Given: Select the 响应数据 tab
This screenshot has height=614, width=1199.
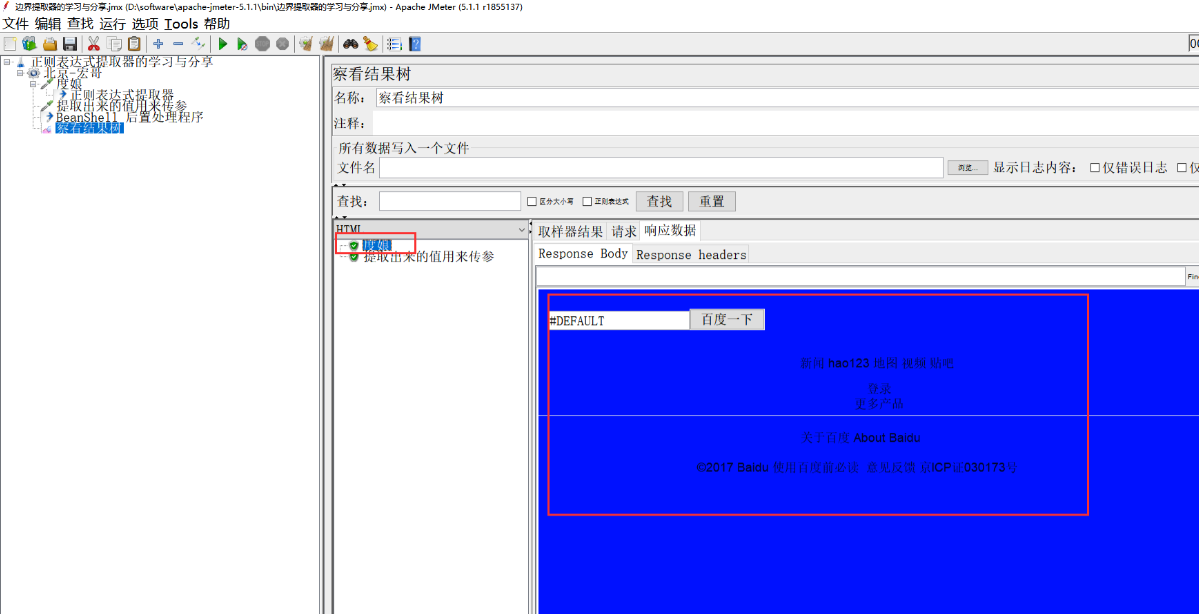Looking at the screenshot, I should click(670, 231).
